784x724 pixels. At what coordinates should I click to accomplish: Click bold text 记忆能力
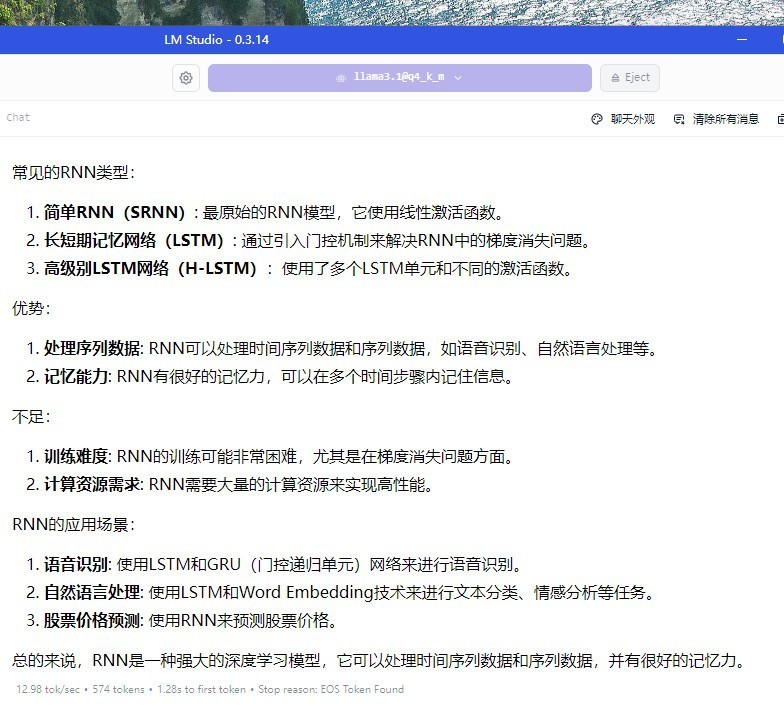pos(78,376)
